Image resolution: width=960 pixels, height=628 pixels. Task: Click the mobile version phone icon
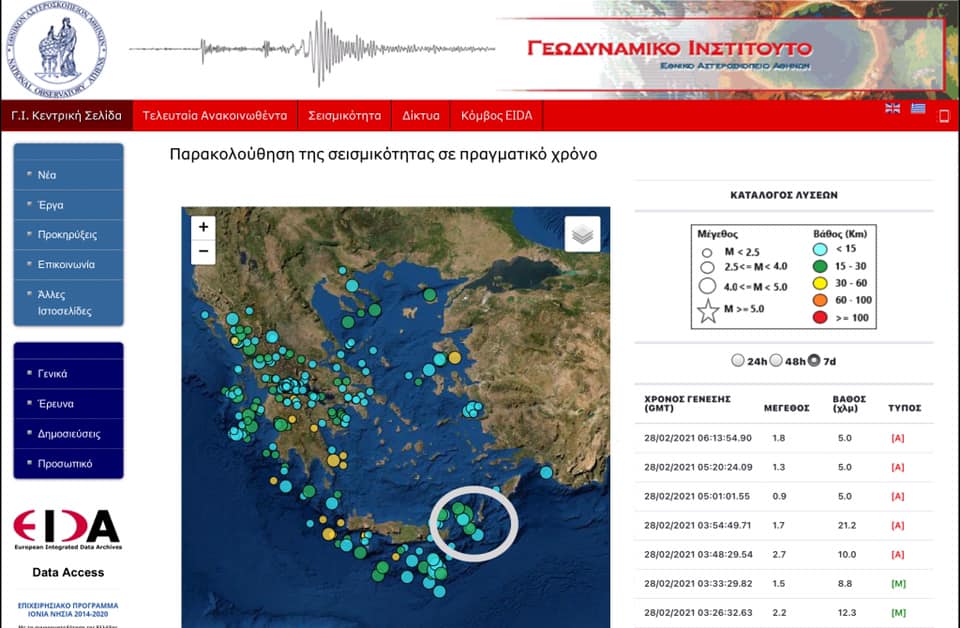[943, 116]
